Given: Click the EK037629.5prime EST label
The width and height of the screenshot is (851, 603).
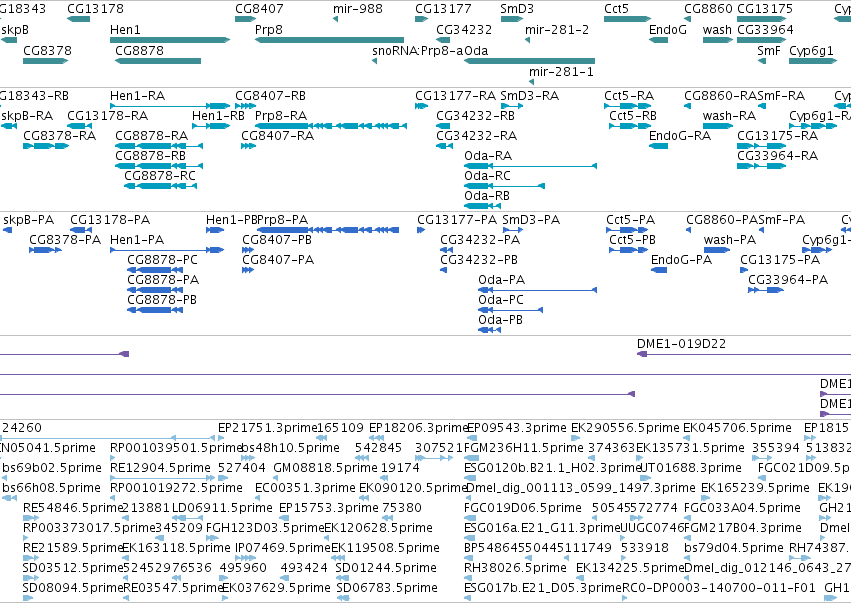Looking at the screenshot, I should click(276, 588).
